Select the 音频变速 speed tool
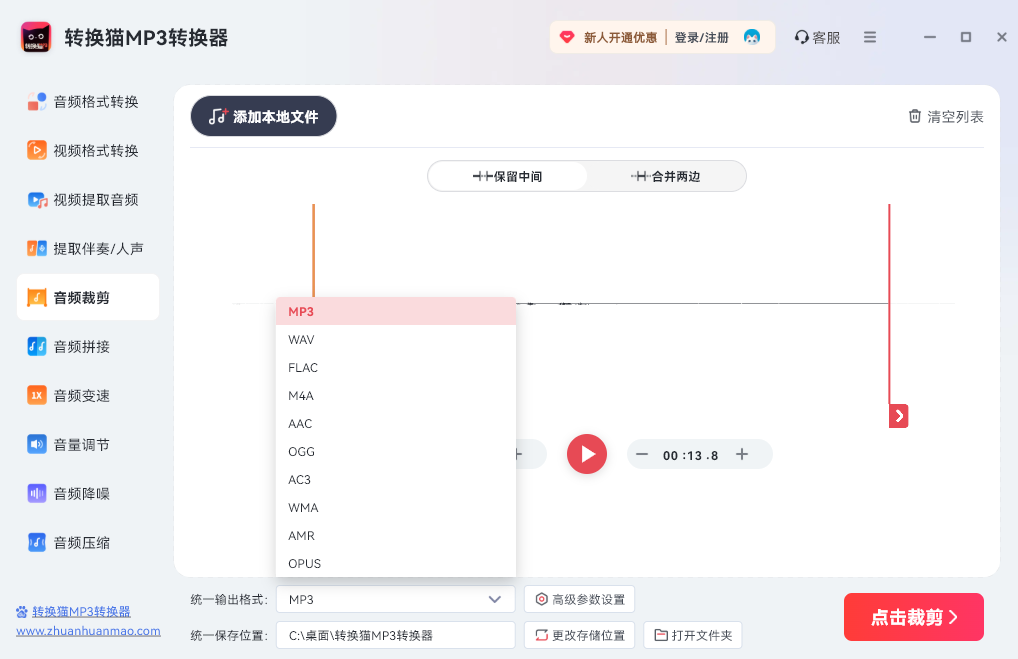This screenshot has width=1018, height=659. (x=88, y=395)
